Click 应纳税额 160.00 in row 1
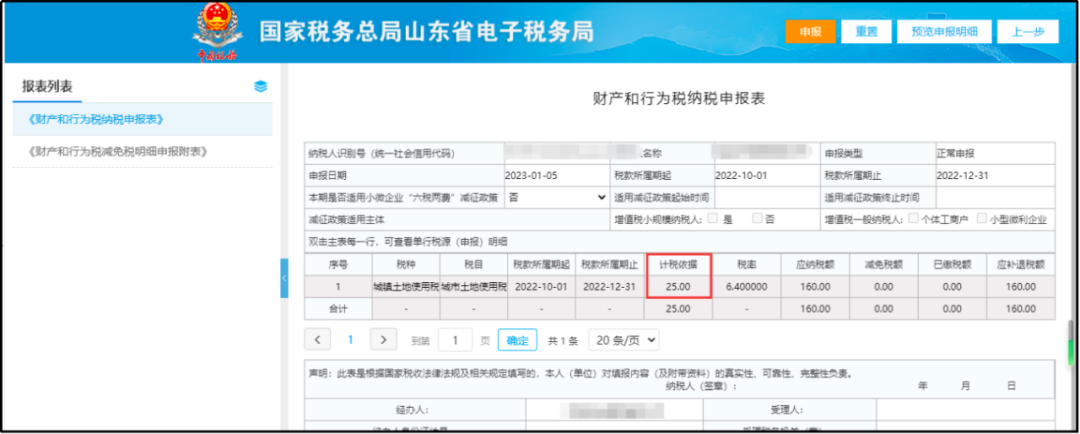The image size is (1080, 434). (815, 287)
